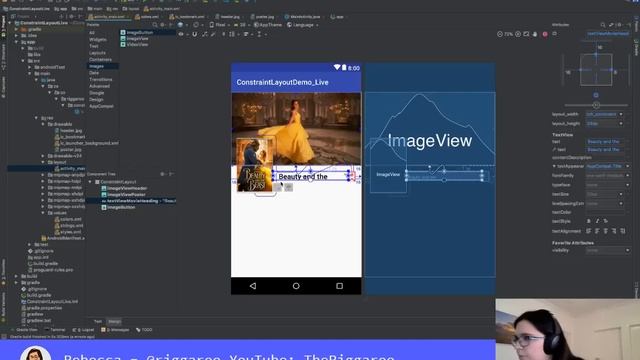This screenshot has height=360, width=640.
Task: Switch to the Text tab below editor
Action: 98,322
